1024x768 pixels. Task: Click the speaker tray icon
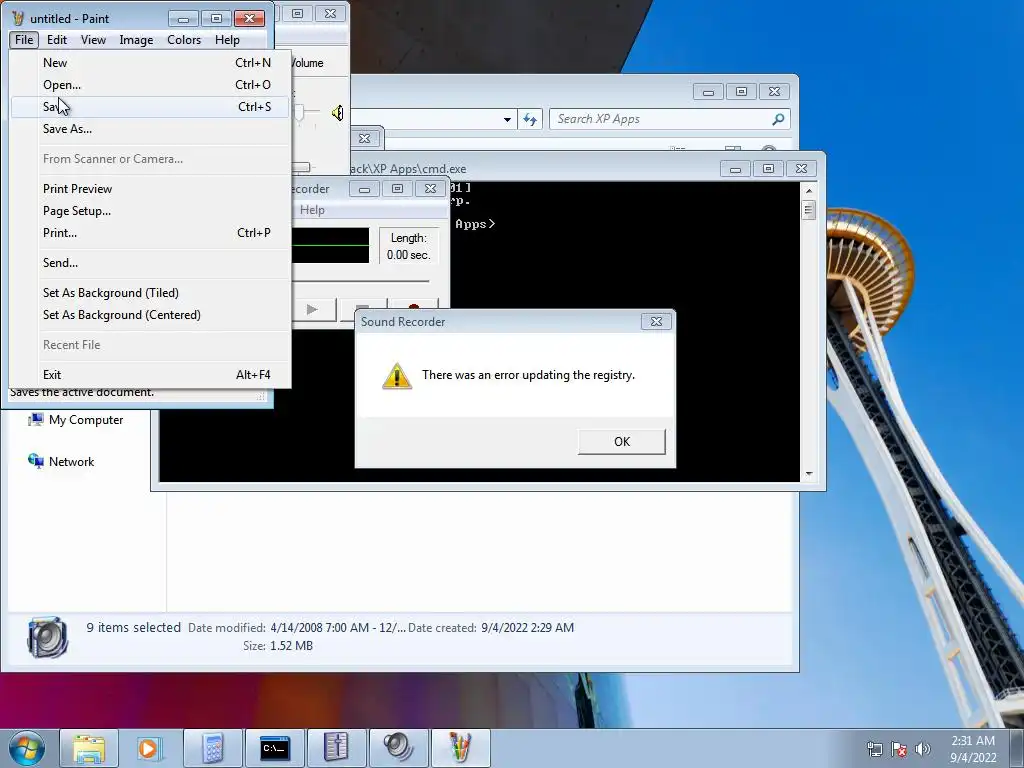tap(922, 749)
